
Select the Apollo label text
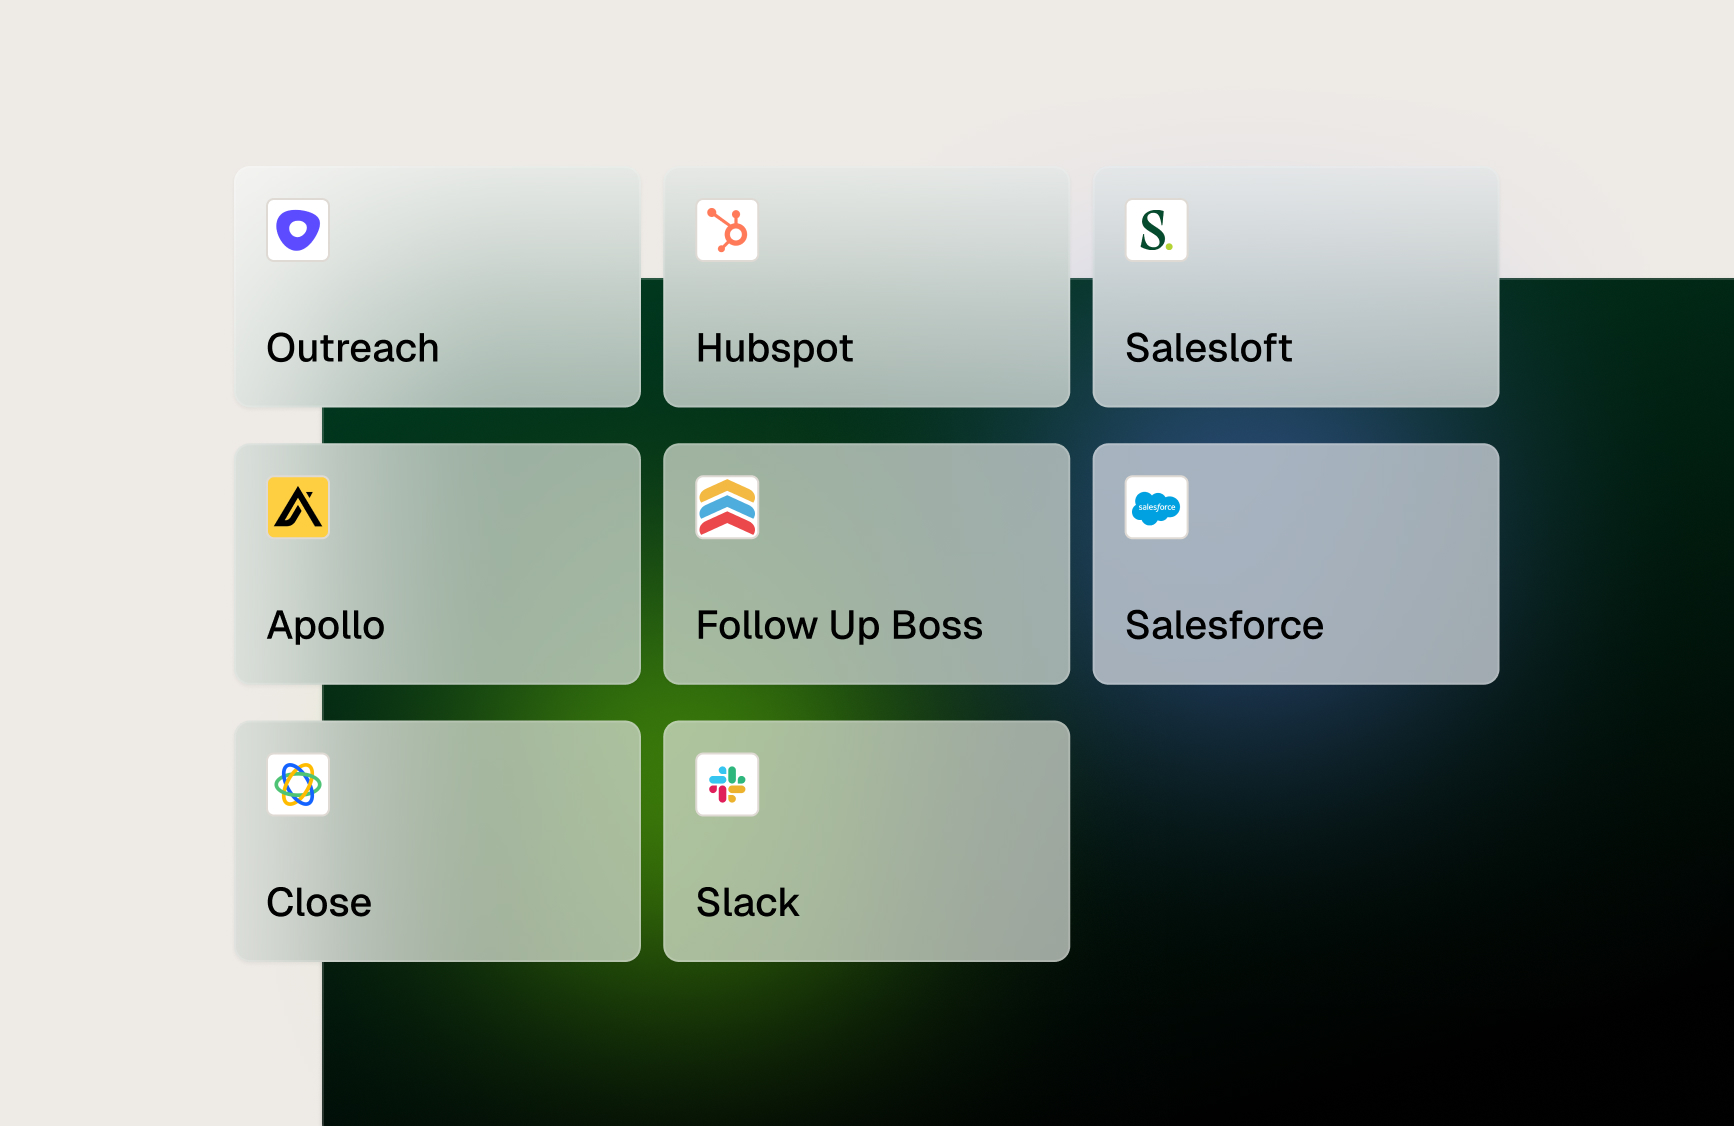coord(326,626)
